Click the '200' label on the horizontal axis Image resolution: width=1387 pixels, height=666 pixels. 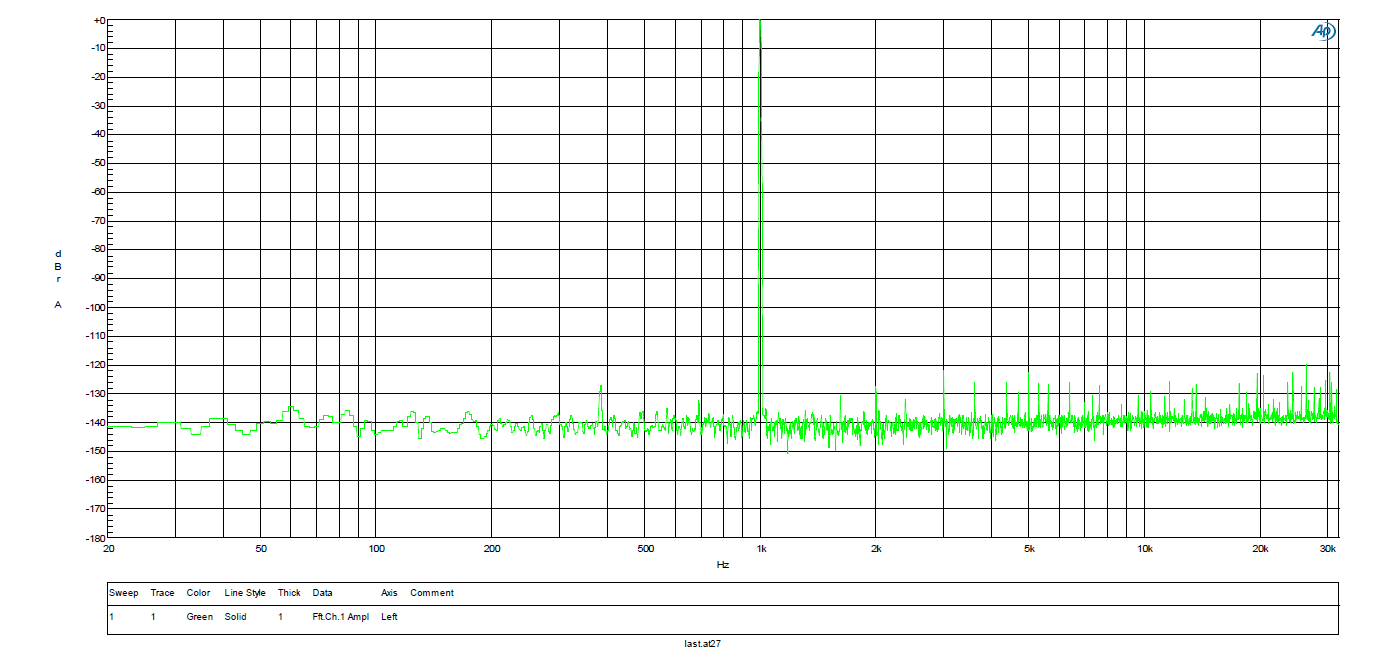point(492,549)
